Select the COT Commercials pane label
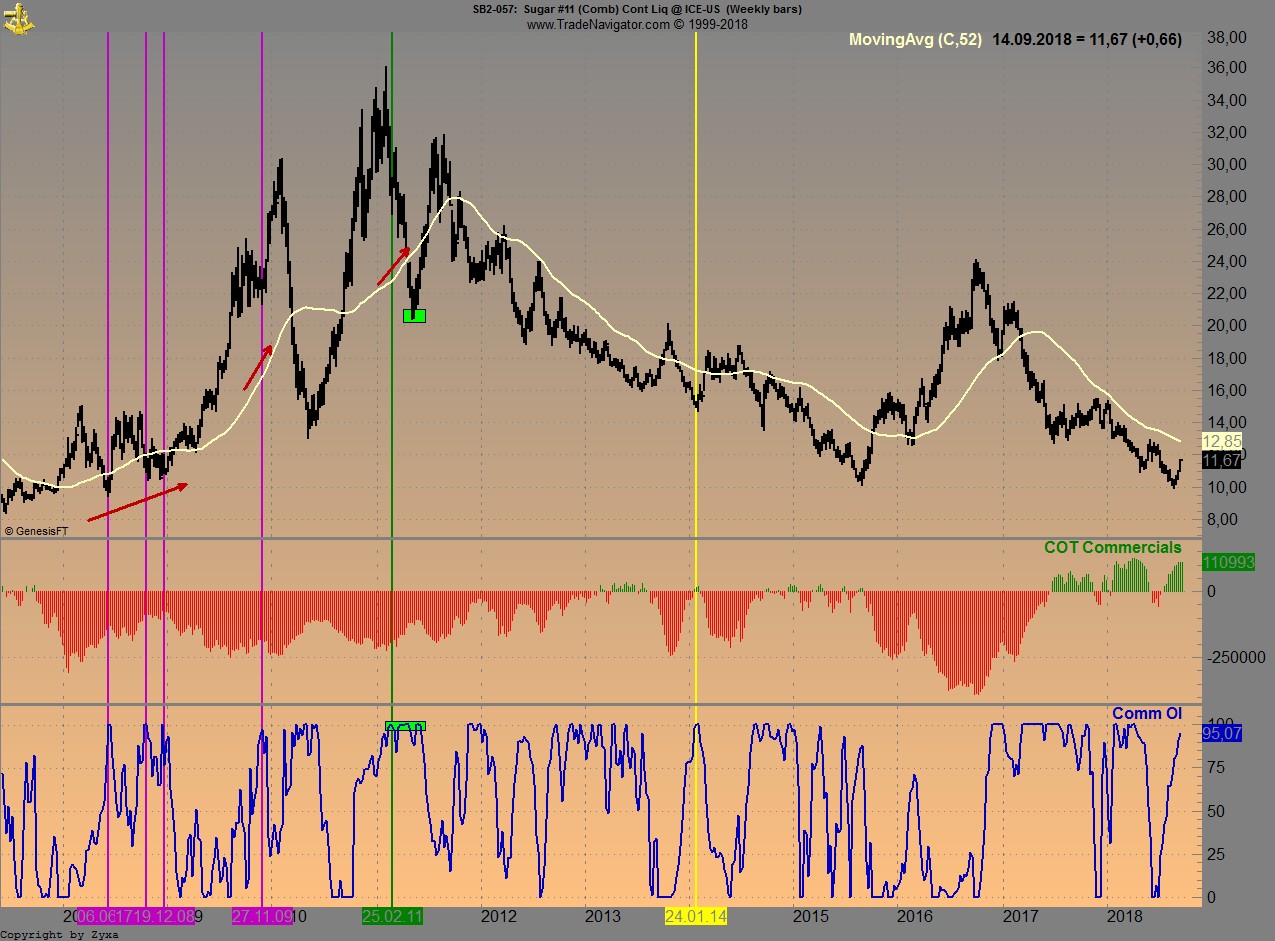1275x941 pixels. click(x=1112, y=548)
